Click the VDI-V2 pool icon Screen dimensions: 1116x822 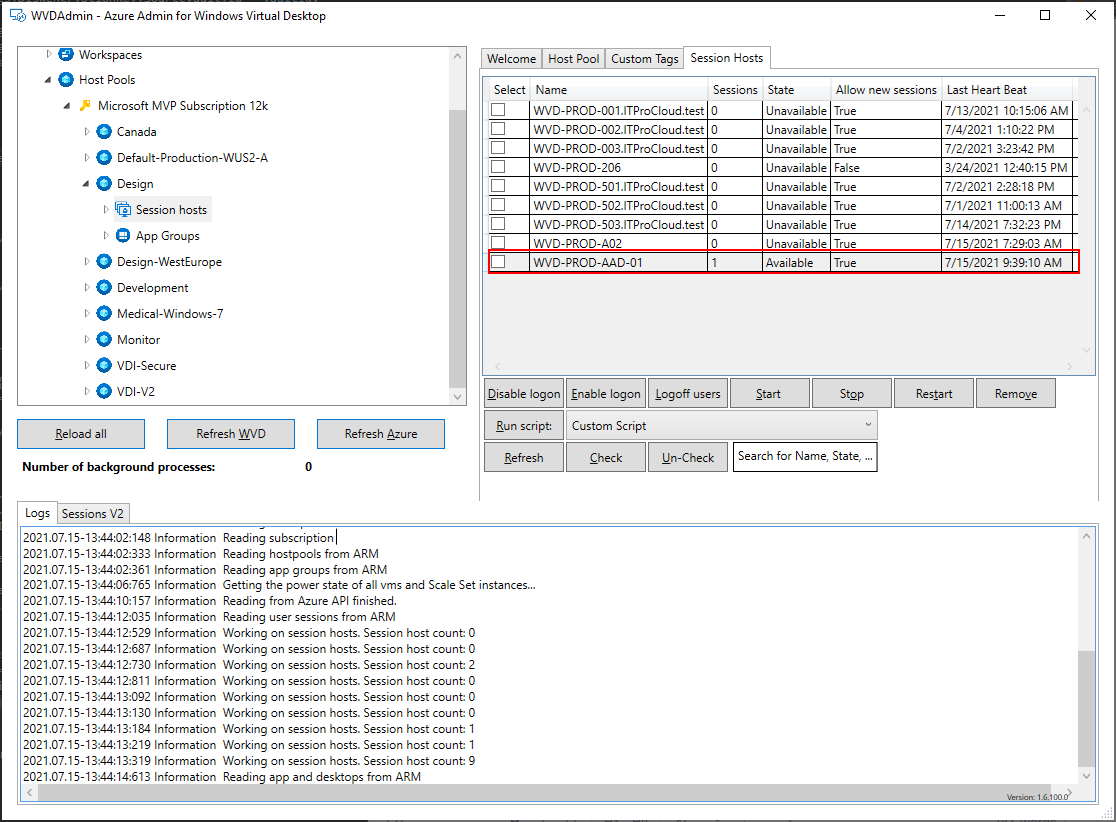point(104,391)
